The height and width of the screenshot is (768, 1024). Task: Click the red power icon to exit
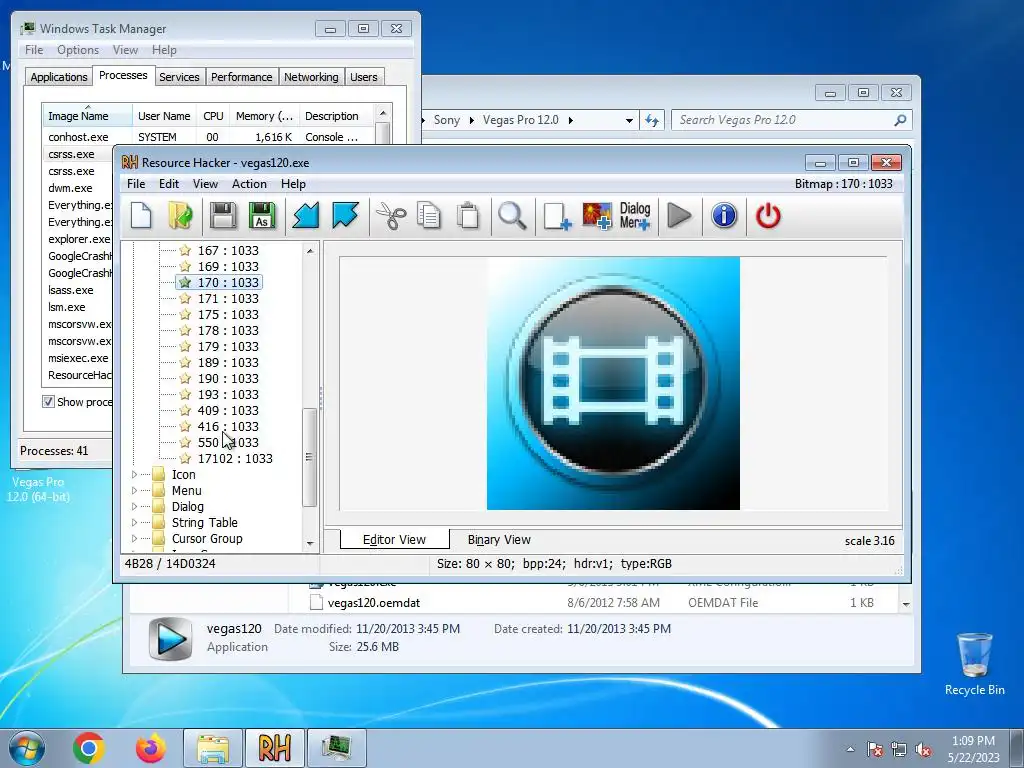coord(768,216)
